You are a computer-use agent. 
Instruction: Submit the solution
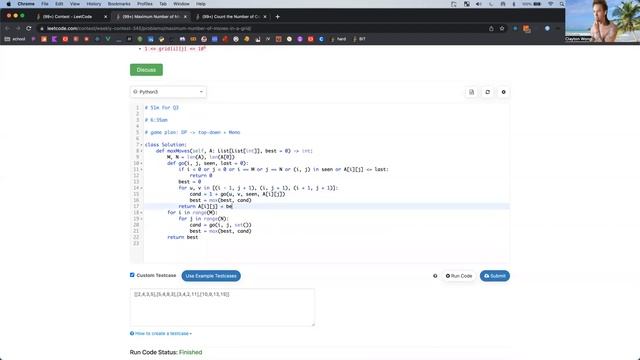[495, 276]
